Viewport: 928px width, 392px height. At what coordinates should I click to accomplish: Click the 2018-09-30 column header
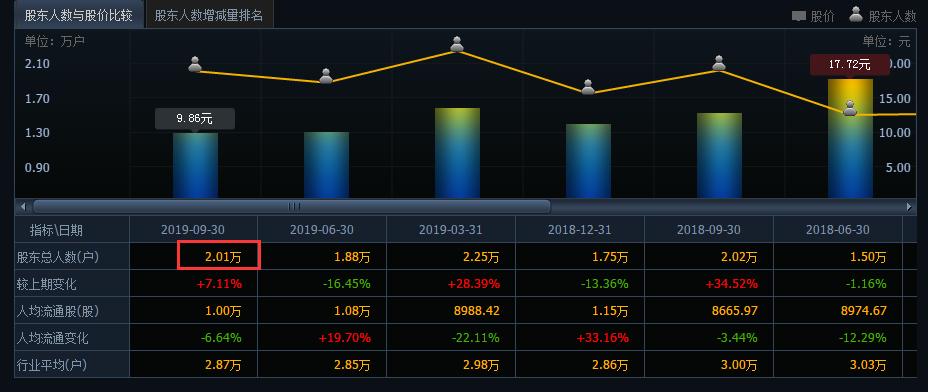pos(709,230)
